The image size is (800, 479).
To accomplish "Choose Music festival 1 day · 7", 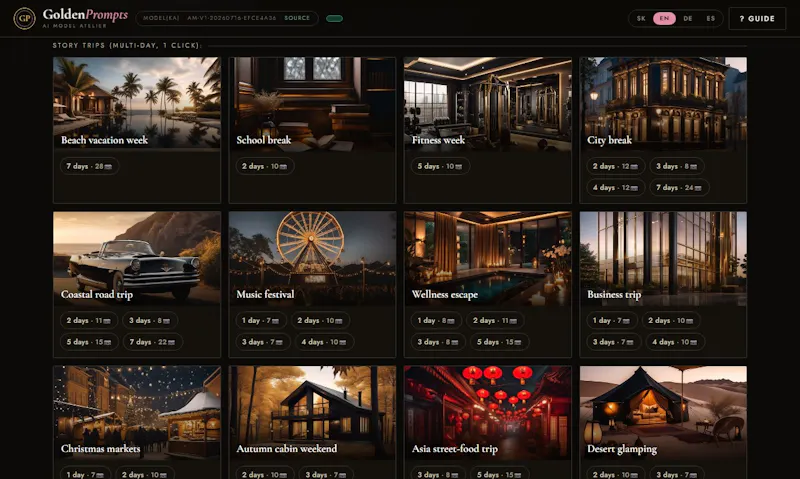I will [261, 320].
